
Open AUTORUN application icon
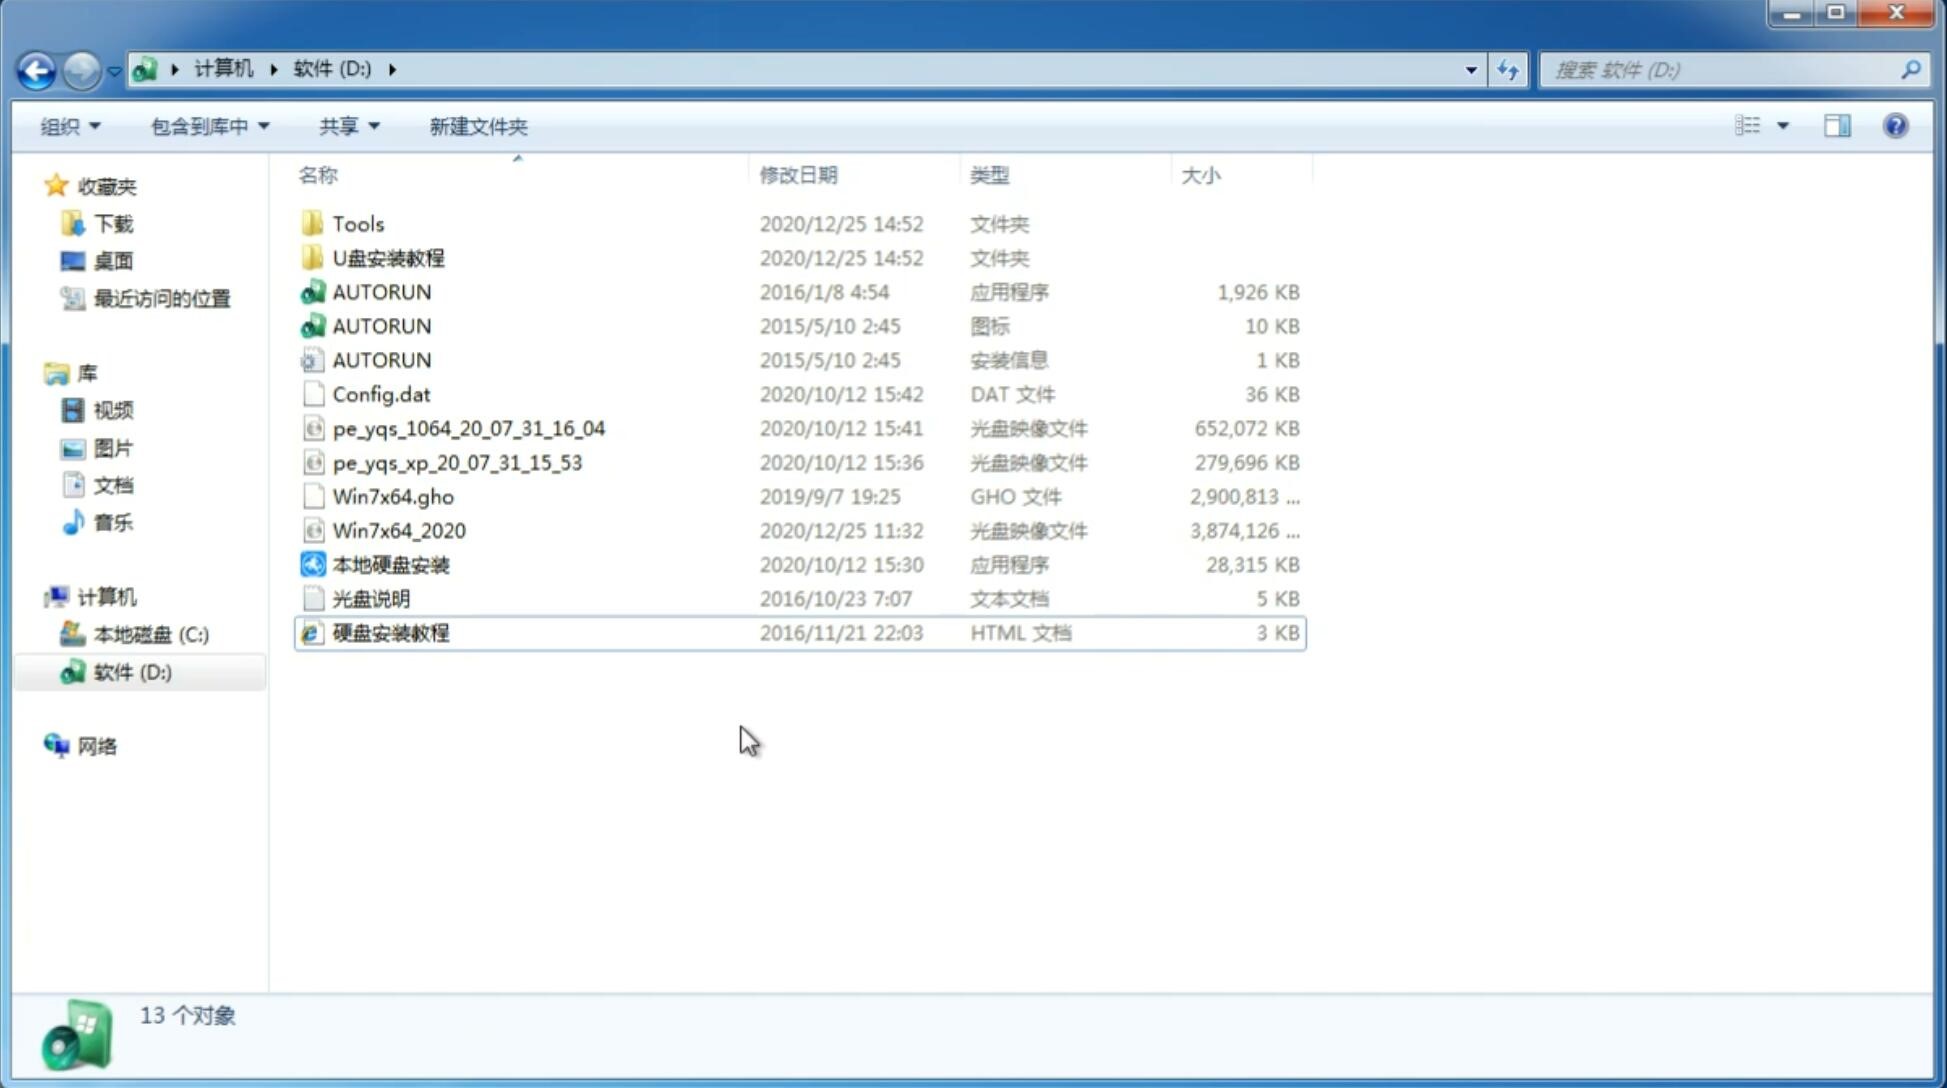pyautogui.click(x=381, y=291)
